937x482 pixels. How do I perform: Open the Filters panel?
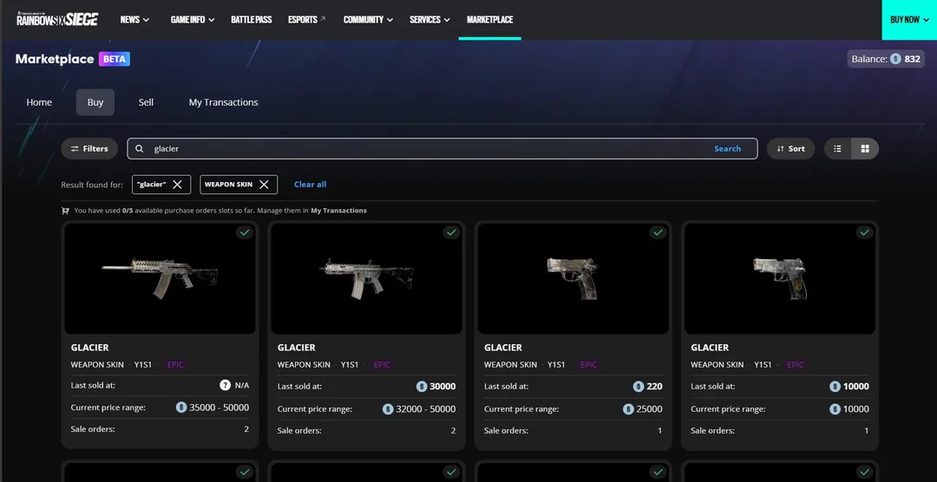[90, 149]
